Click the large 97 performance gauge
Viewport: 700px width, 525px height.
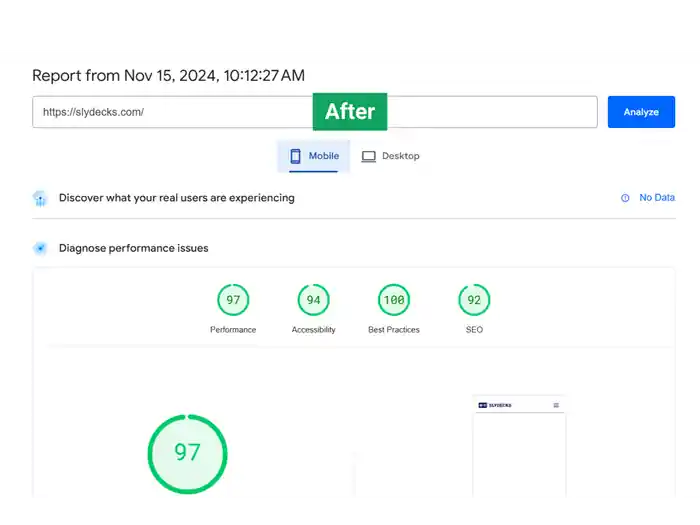188,454
